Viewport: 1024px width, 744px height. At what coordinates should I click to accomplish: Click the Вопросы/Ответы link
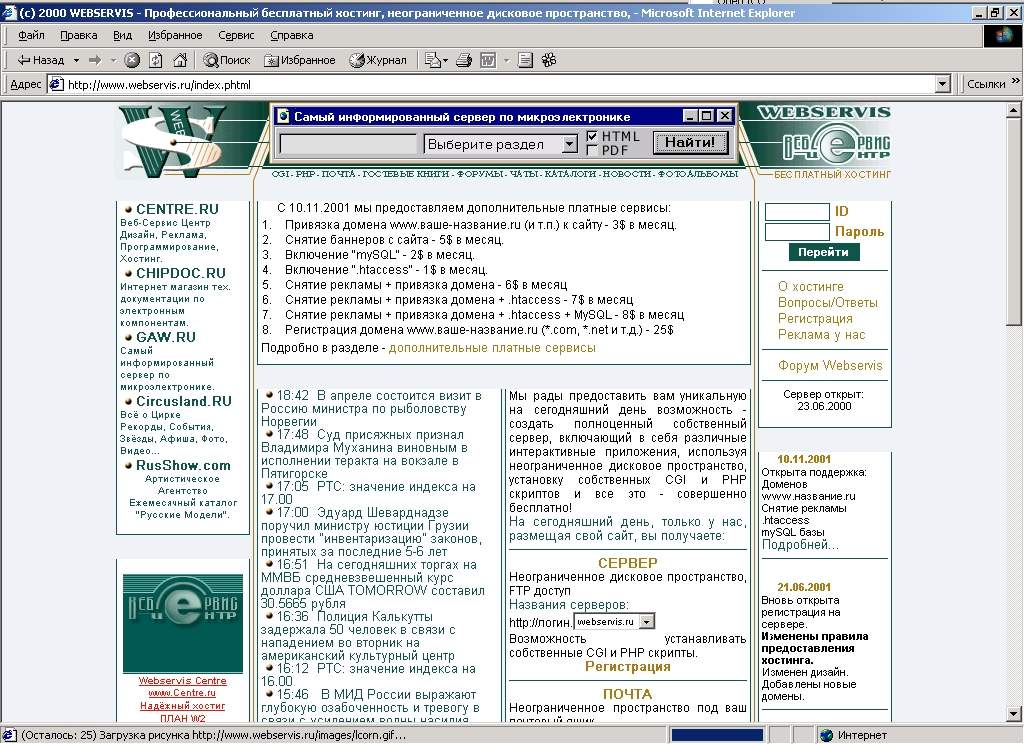coord(827,302)
